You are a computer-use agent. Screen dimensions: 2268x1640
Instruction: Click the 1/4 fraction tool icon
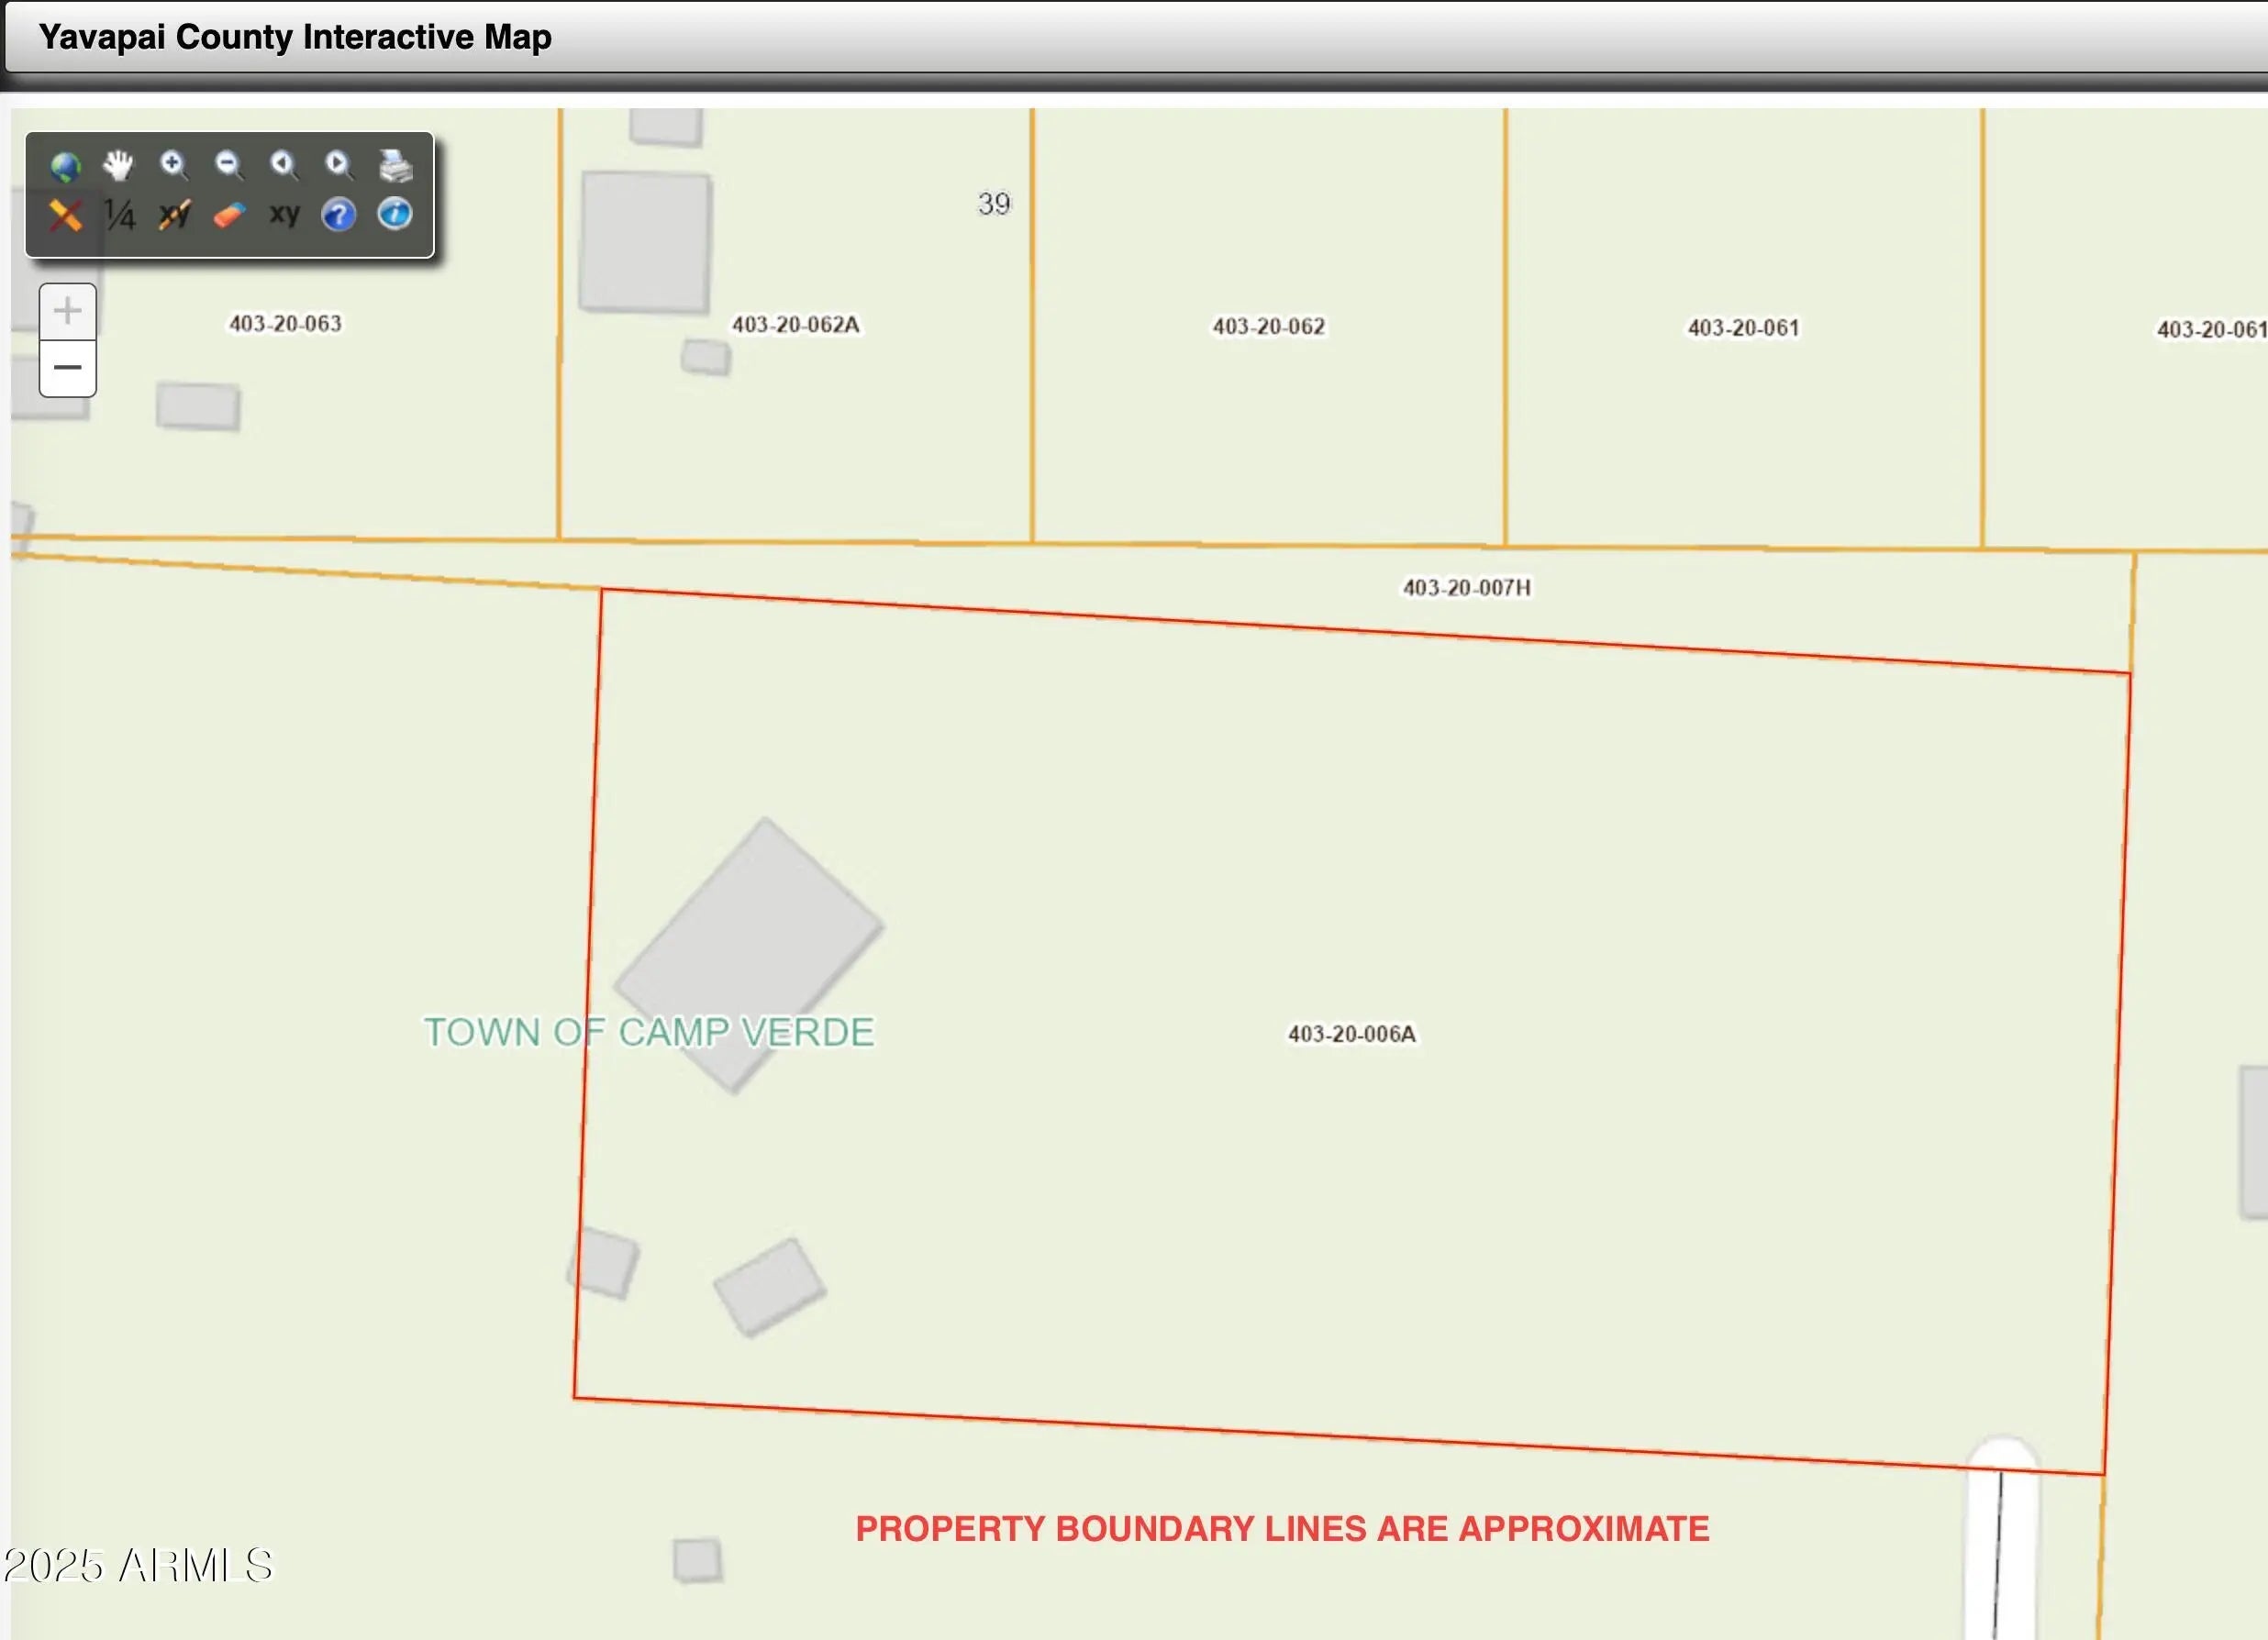(120, 215)
